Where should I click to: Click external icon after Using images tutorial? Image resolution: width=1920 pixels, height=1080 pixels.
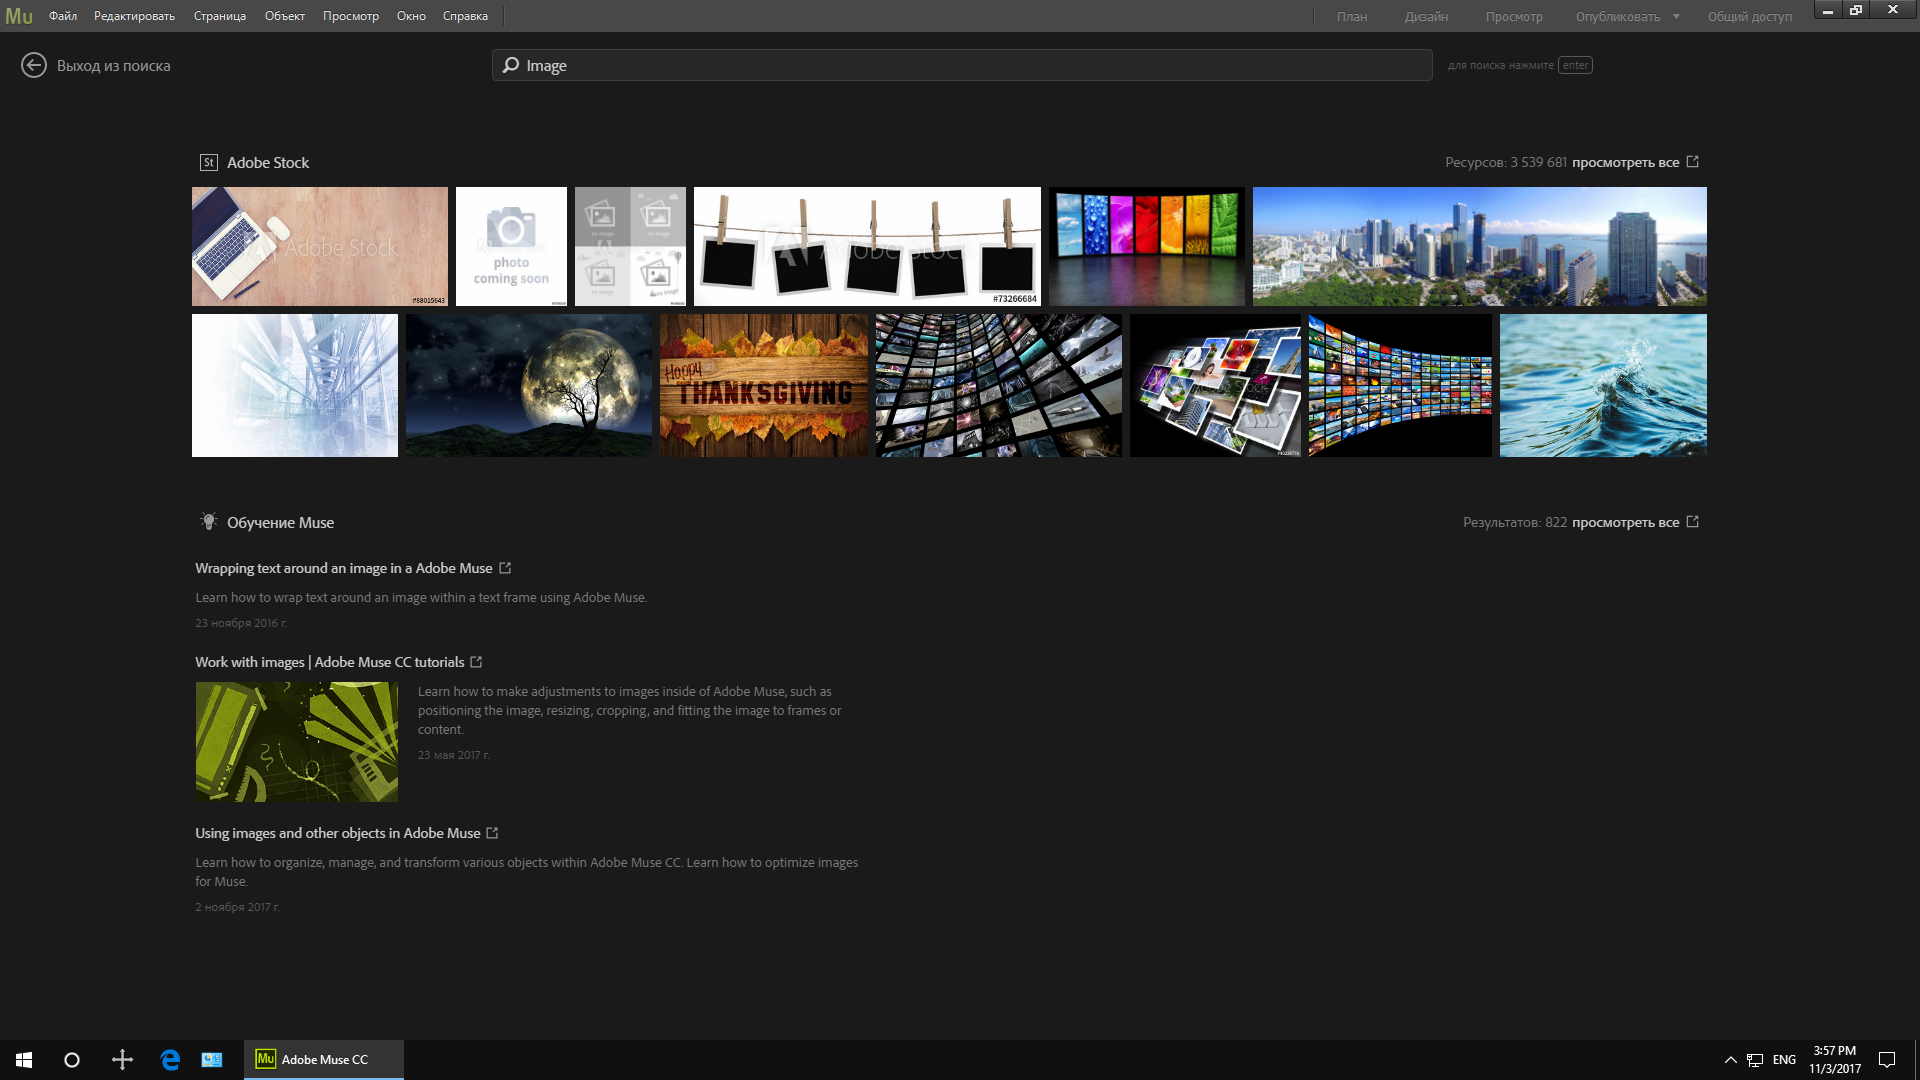(492, 833)
